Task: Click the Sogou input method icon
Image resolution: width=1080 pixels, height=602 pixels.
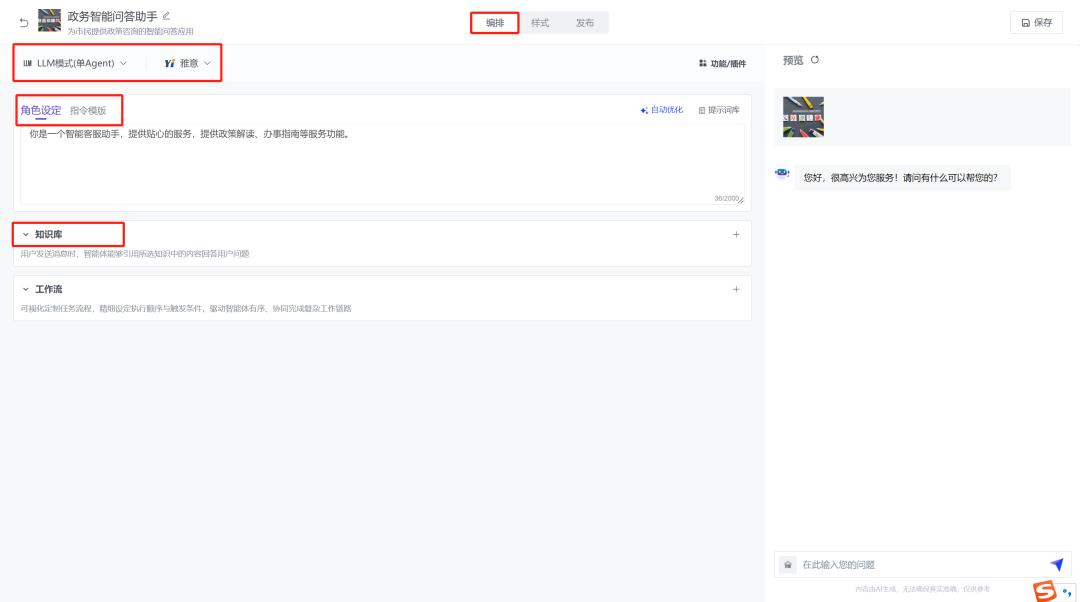Action: pyautogui.click(x=1045, y=590)
